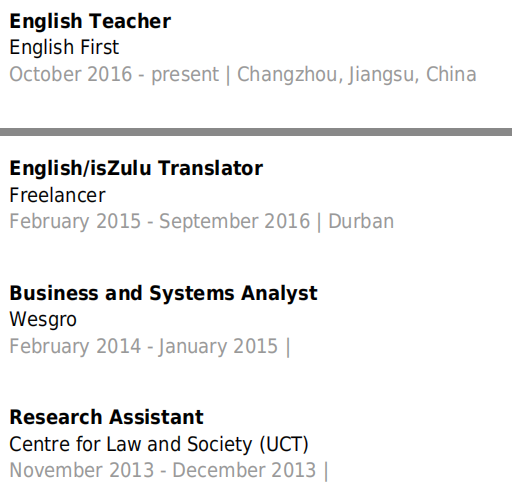Click the February 2014 - January 2015 dates
This screenshot has height=493, width=512.
coord(143,346)
